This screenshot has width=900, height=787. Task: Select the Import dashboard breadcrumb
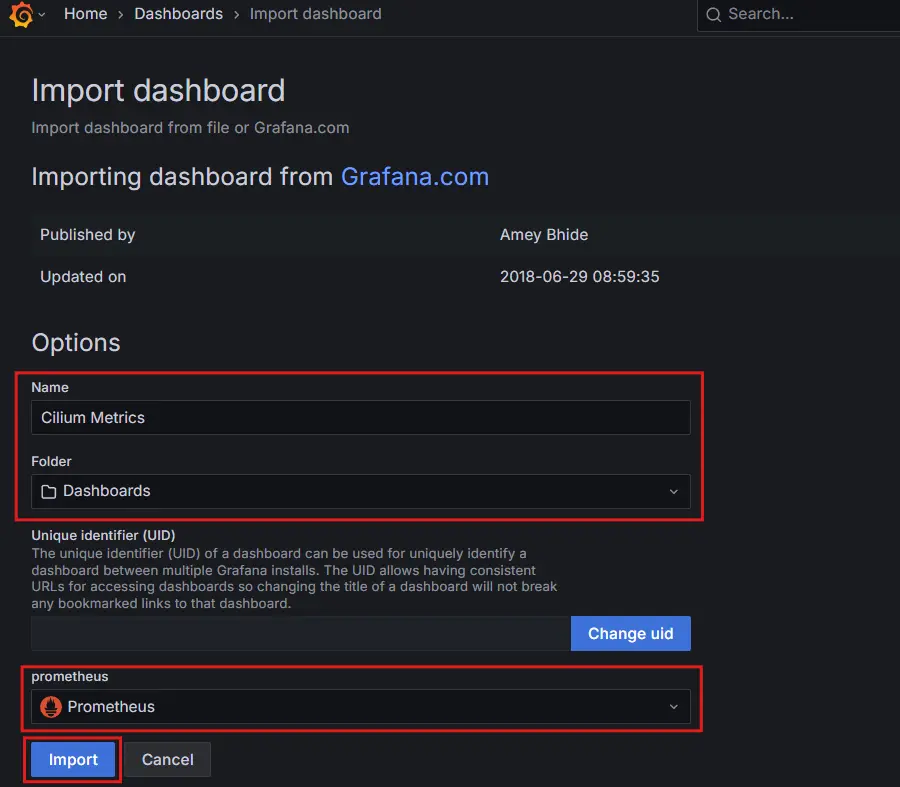click(316, 14)
